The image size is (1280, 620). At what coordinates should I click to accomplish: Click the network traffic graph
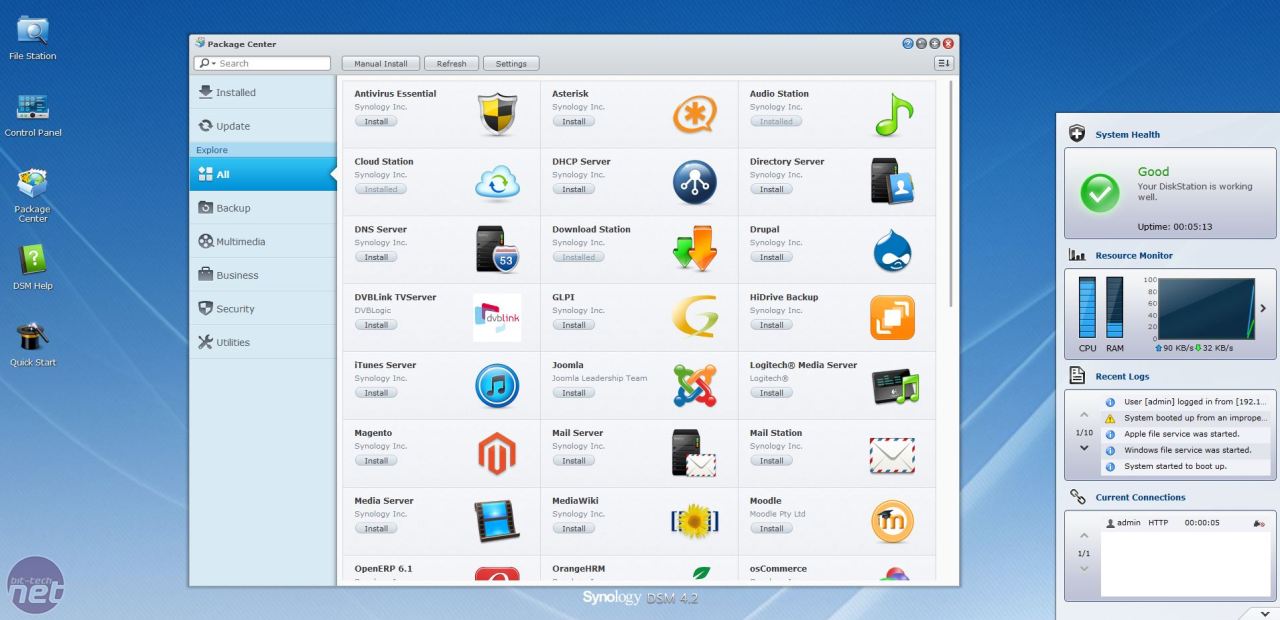click(1206, 309)
